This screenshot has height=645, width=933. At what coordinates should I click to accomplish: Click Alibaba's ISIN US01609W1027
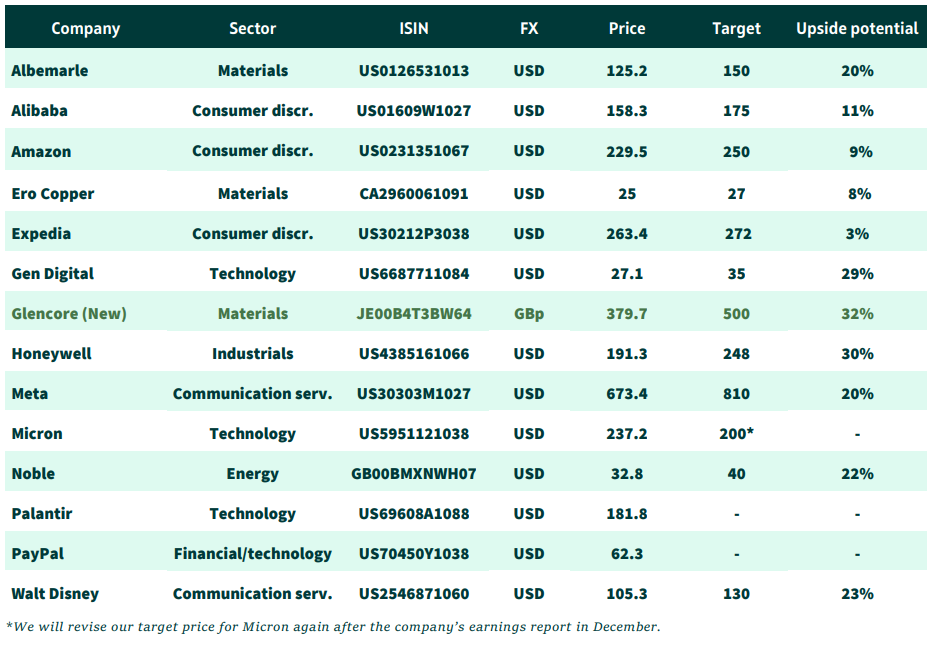[414, 111]
